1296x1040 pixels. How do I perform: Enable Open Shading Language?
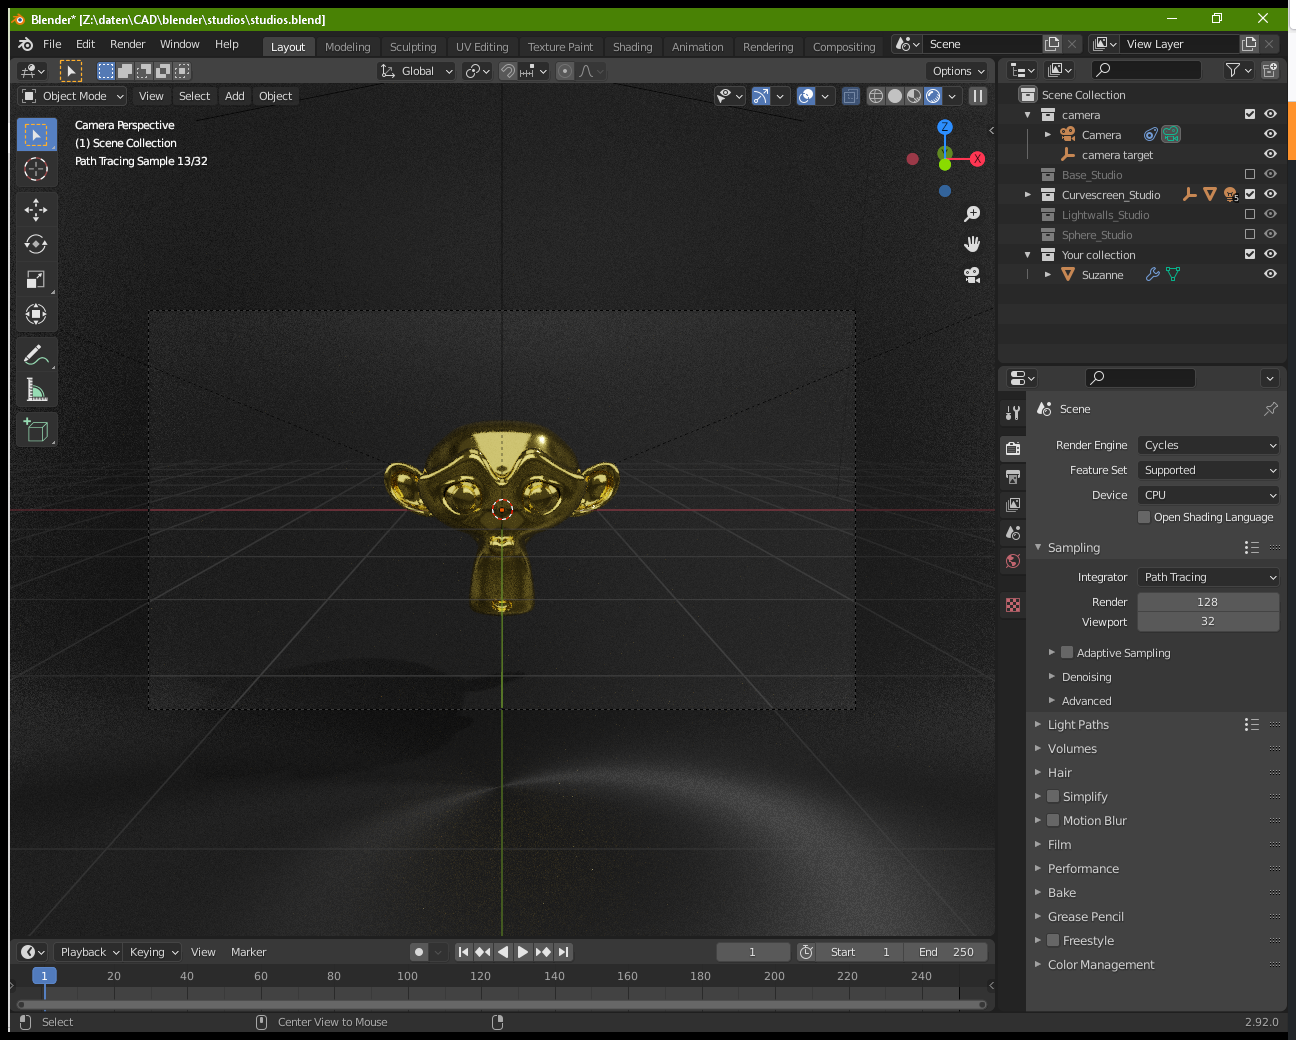(x=1143, y=517)
